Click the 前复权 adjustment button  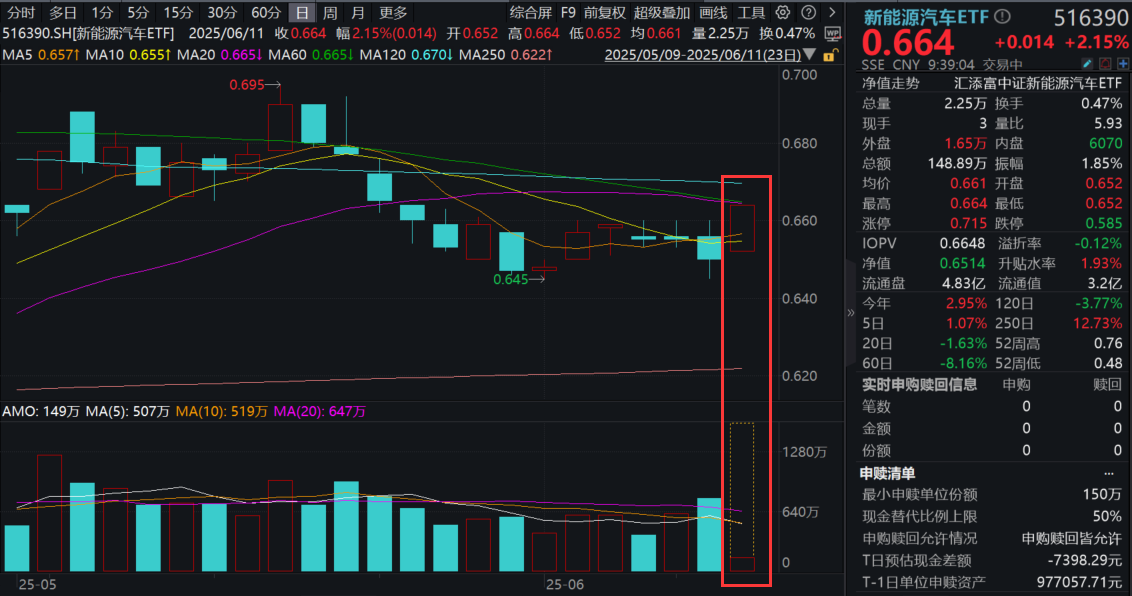[x=604, y=12]
